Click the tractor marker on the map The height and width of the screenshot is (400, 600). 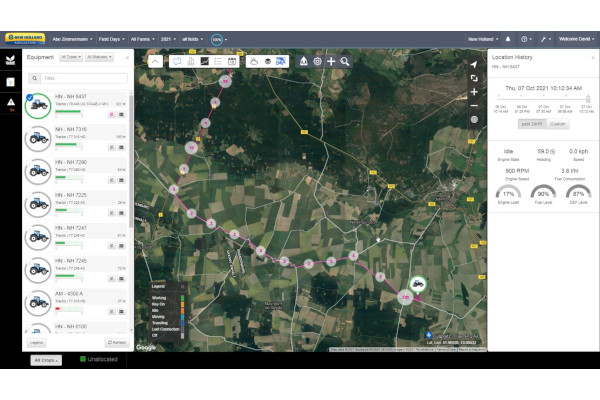pos(418,284)
